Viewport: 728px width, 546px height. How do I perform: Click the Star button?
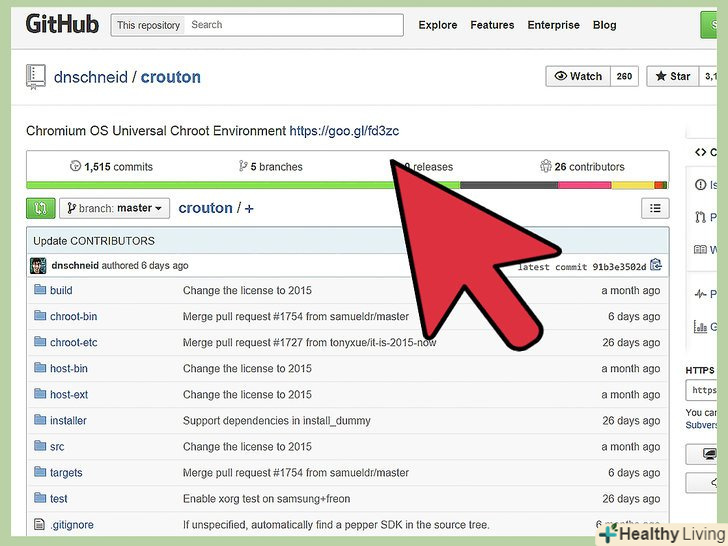[673, 76]
